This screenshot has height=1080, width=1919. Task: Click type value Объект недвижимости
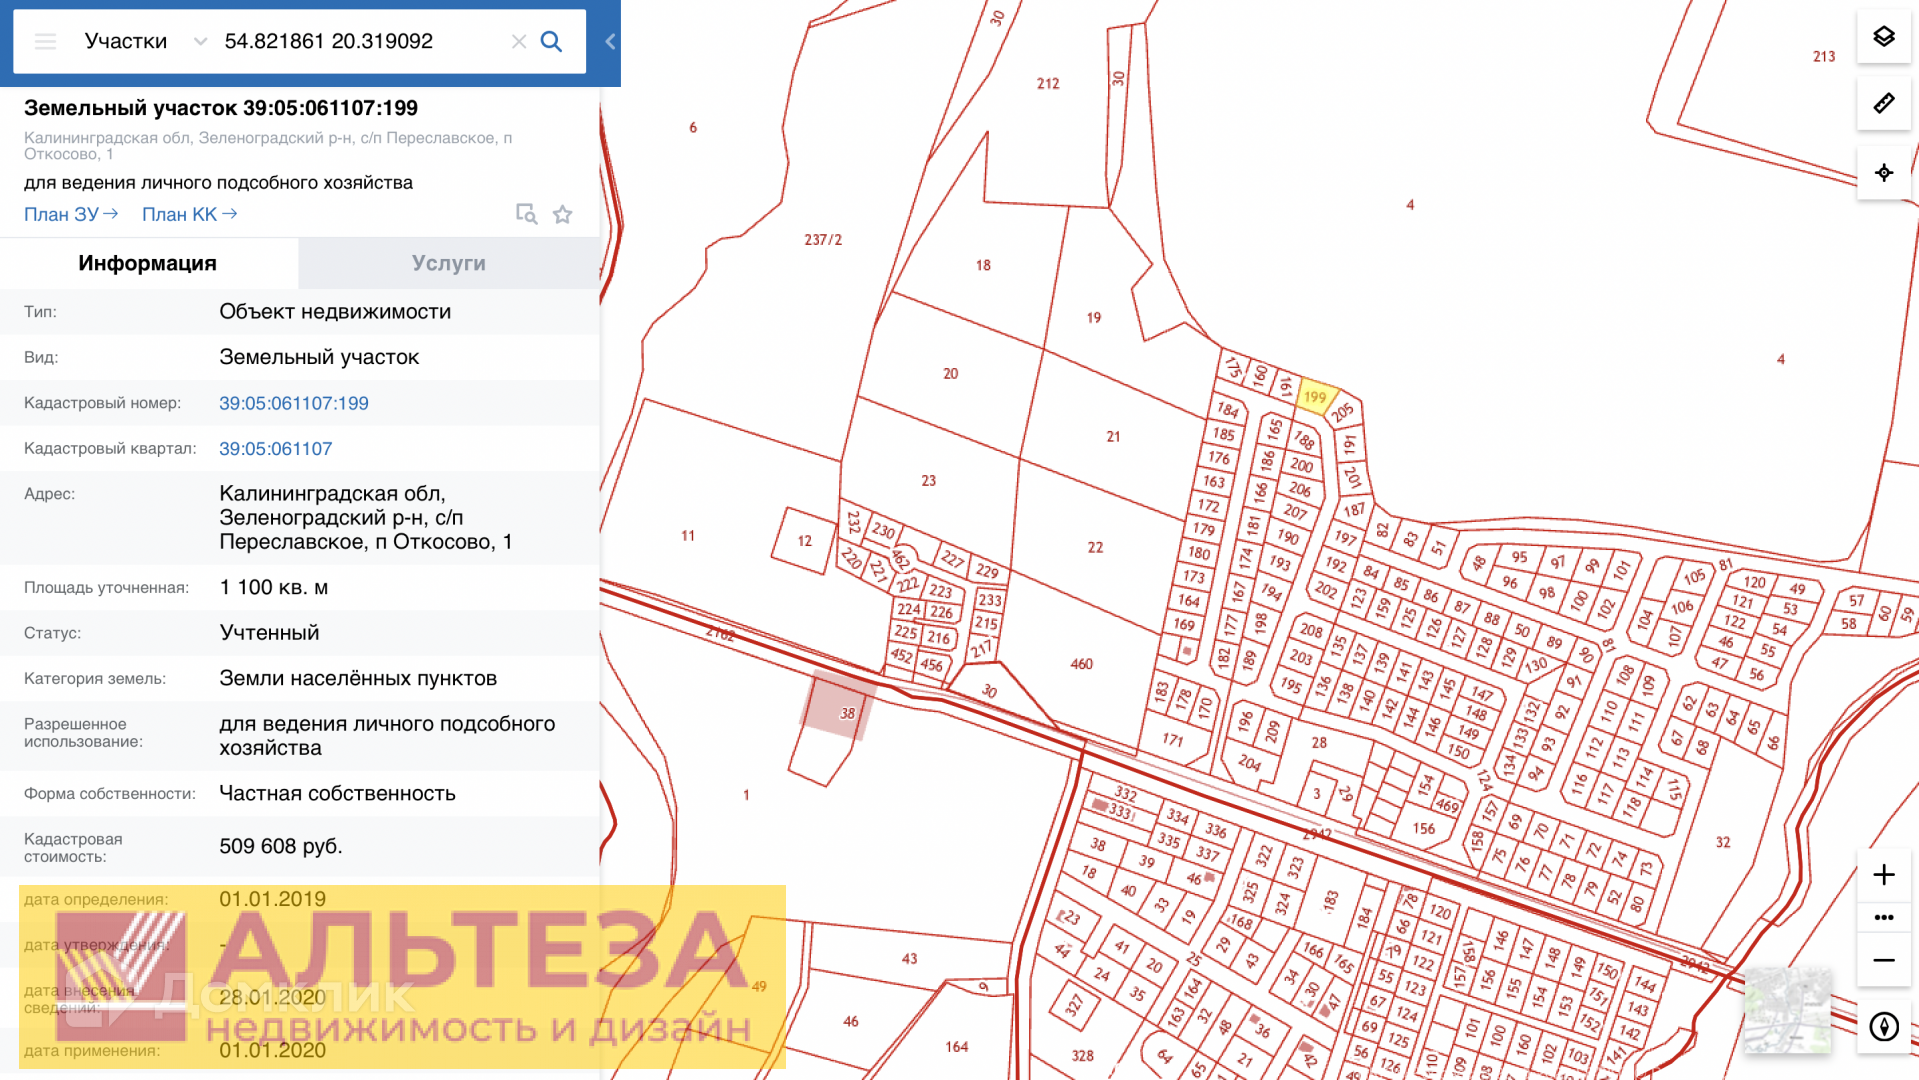click(335, 312)
